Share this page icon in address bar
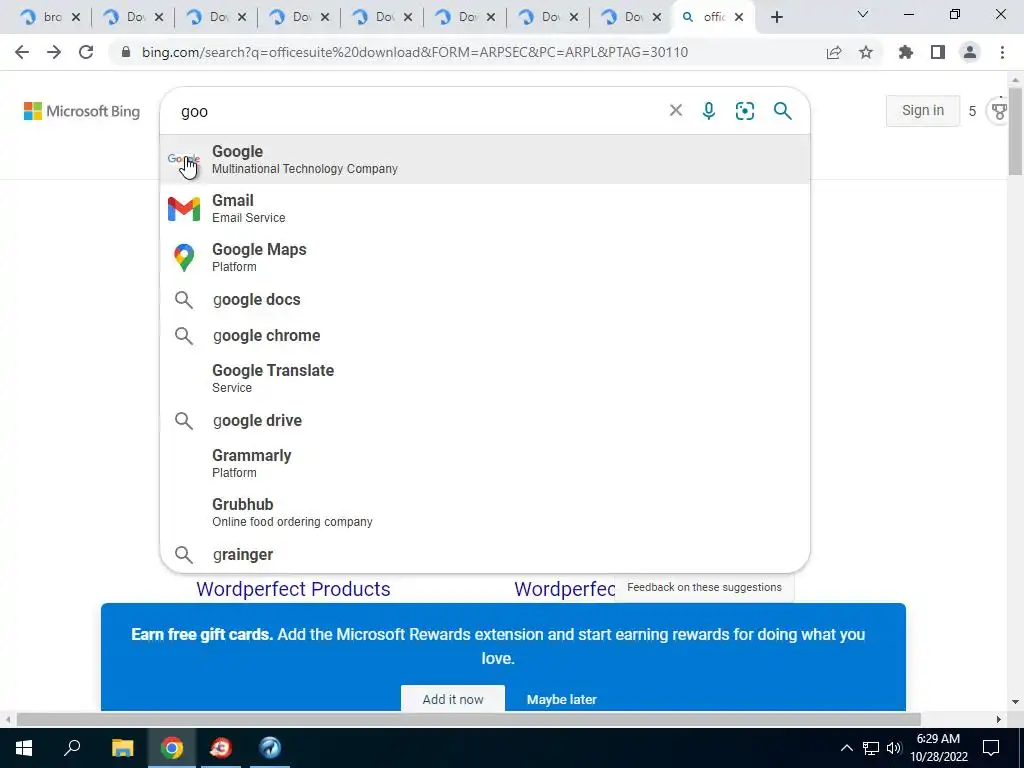This screenshot has height=768, width=1024. coord(834,52)
